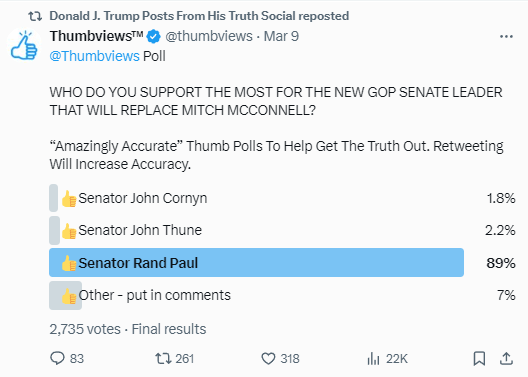The image size is (528, 377).
Task: Click the 2,735 votes final results text
Action: coord(128,329)
